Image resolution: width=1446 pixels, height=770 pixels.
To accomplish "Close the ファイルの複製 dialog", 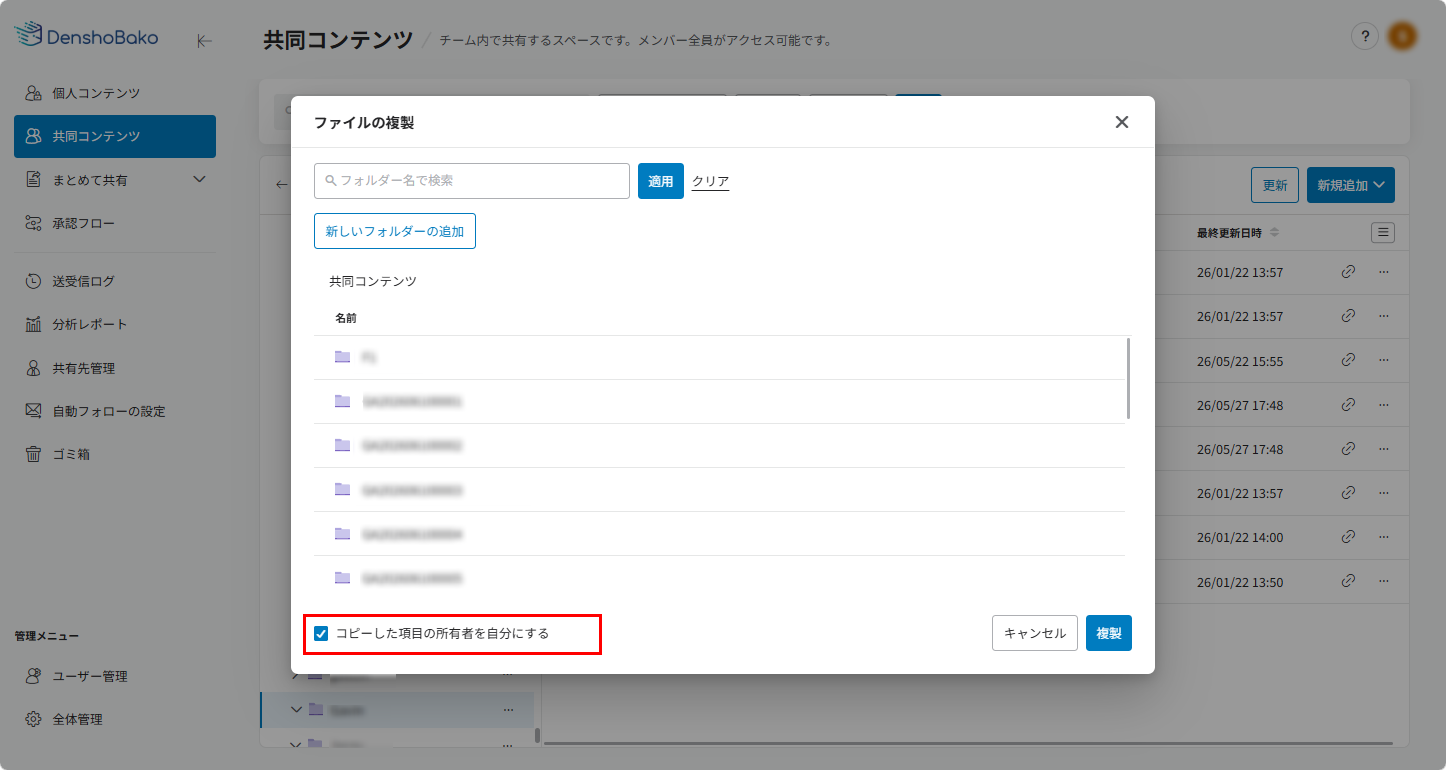I will [1122, 122].
